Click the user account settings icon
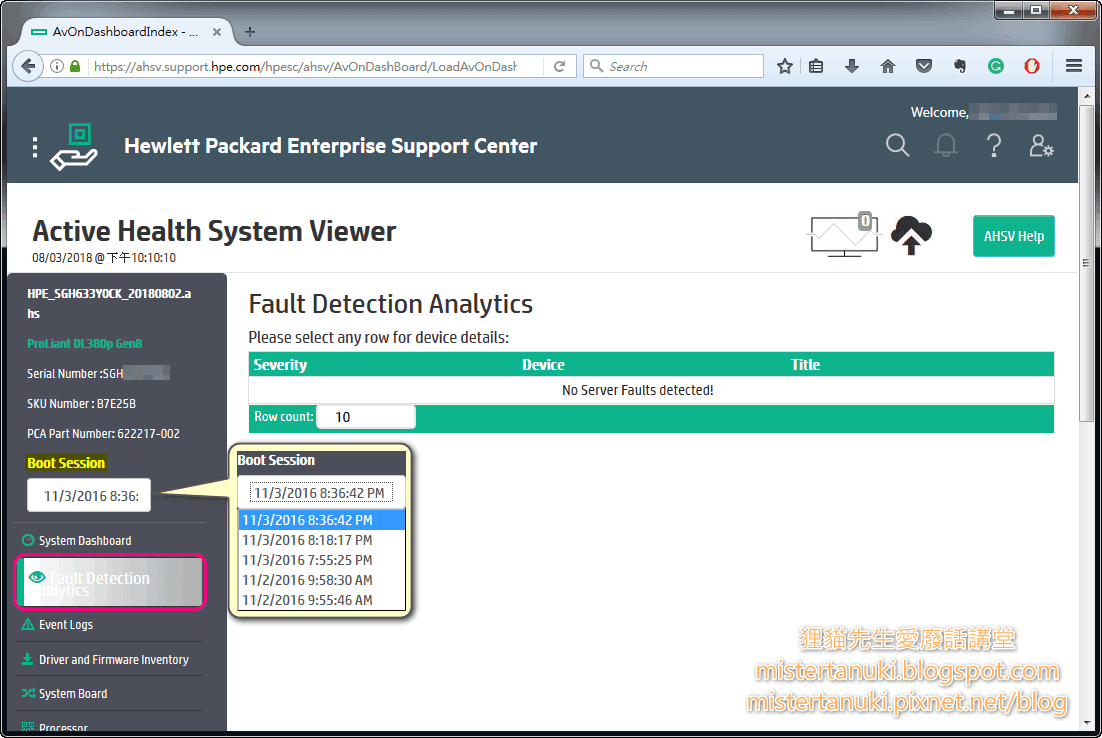 coord(1041,145)
